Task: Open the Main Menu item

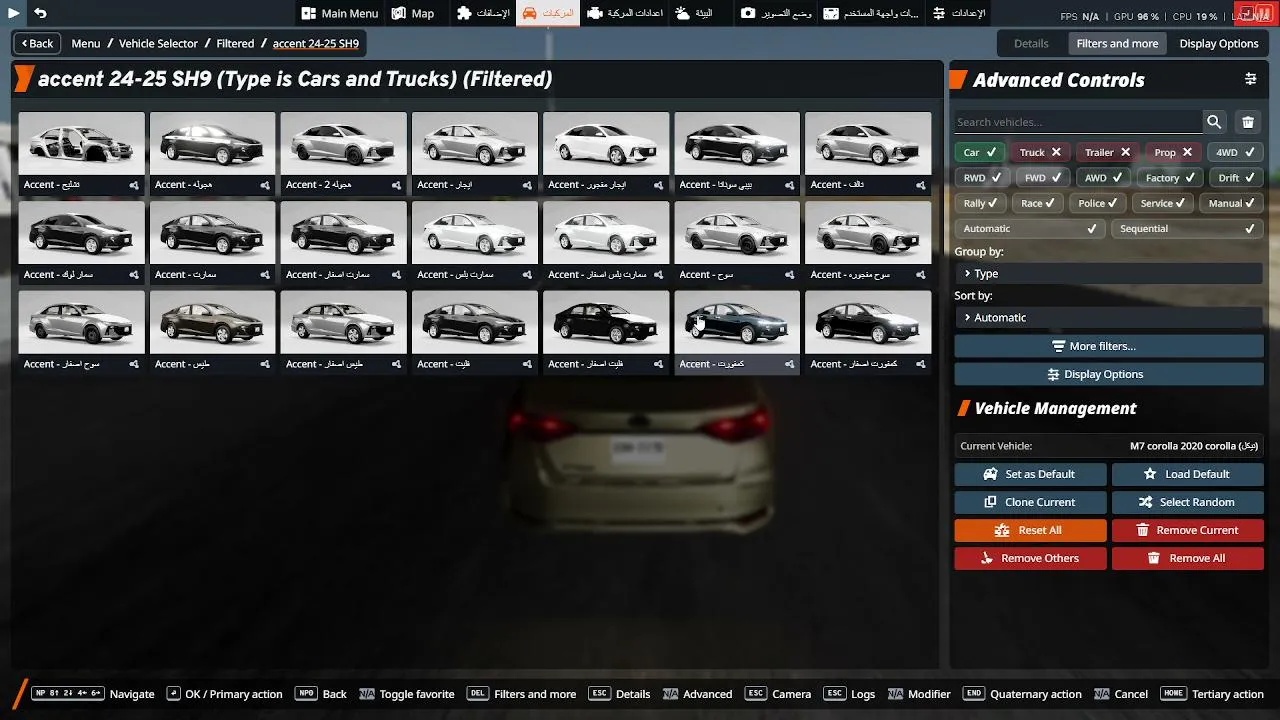Action: (339, 13)
